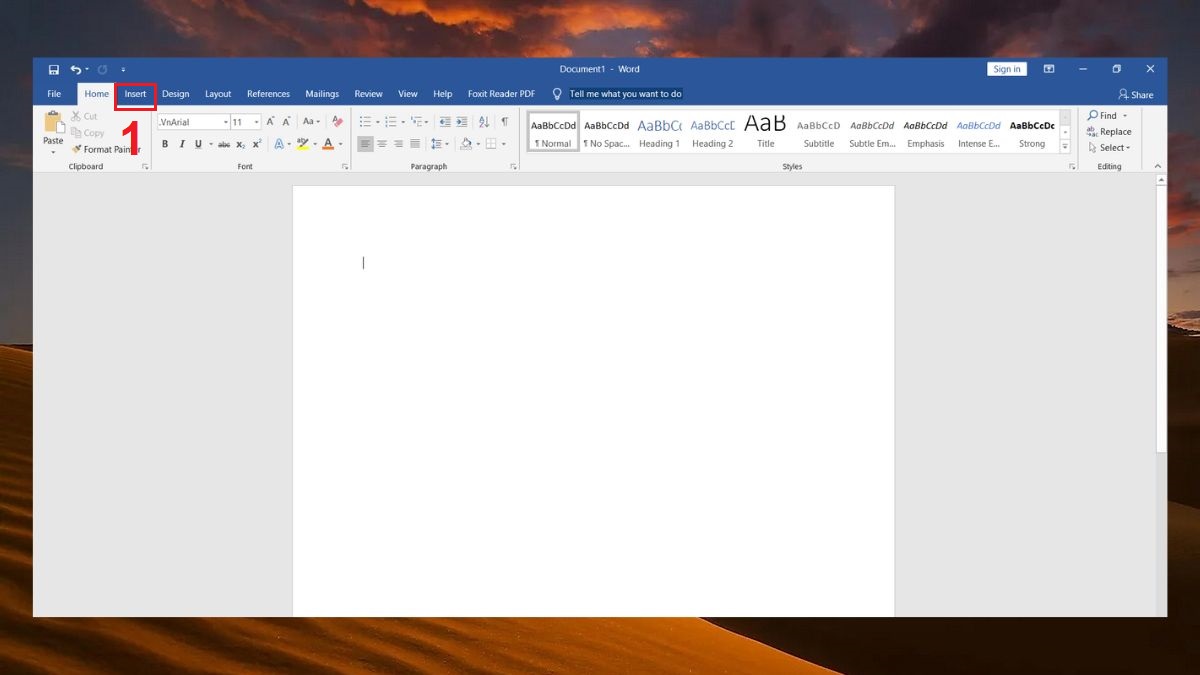Viewport: 1200px width, 675px height.
Task: Switch to the Design tab
Action: click(176, 94)
